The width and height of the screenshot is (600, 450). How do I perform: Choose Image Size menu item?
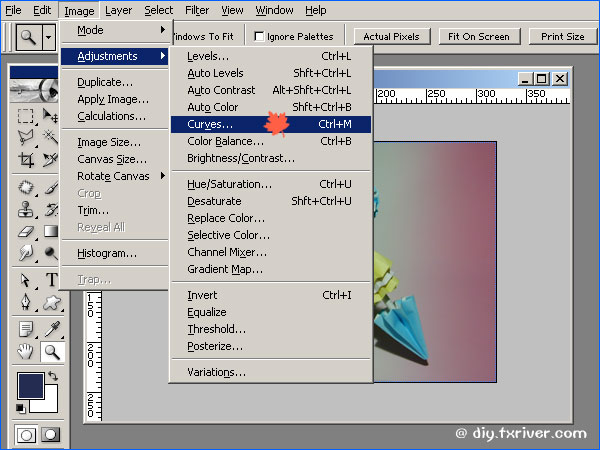[115, 142]
